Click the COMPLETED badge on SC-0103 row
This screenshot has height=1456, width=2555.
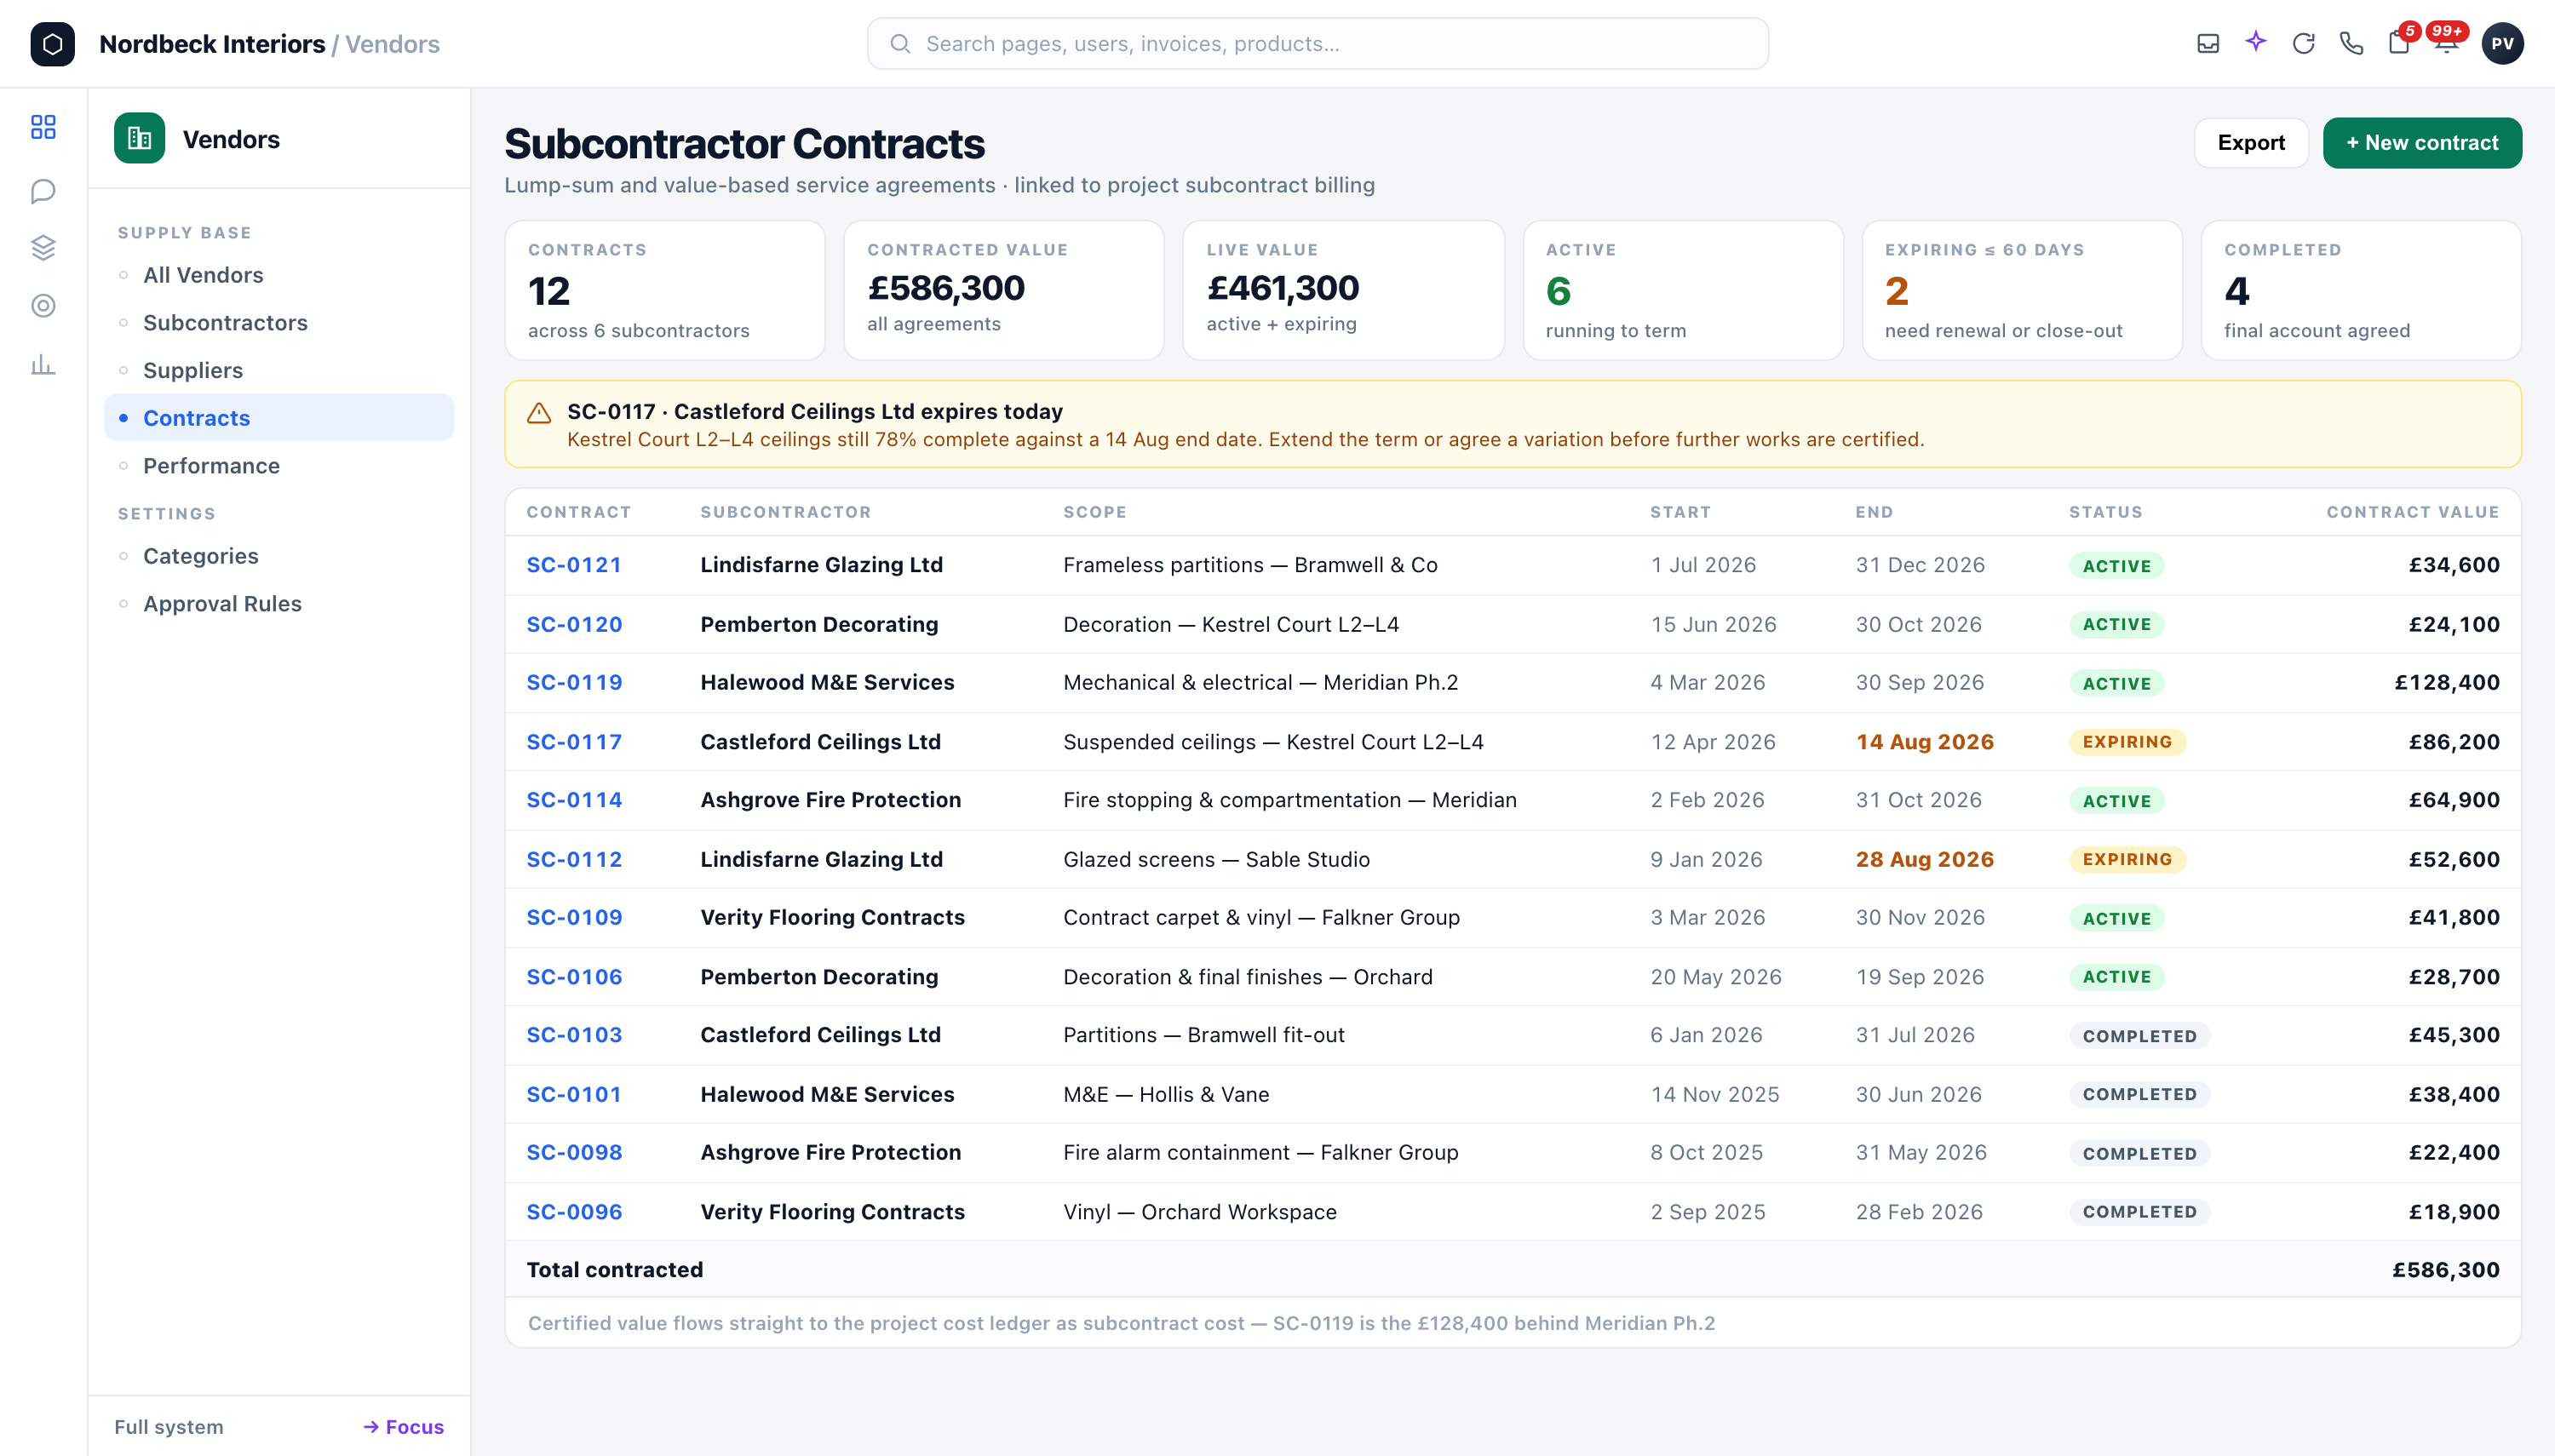click(x=2139, y=1036)
